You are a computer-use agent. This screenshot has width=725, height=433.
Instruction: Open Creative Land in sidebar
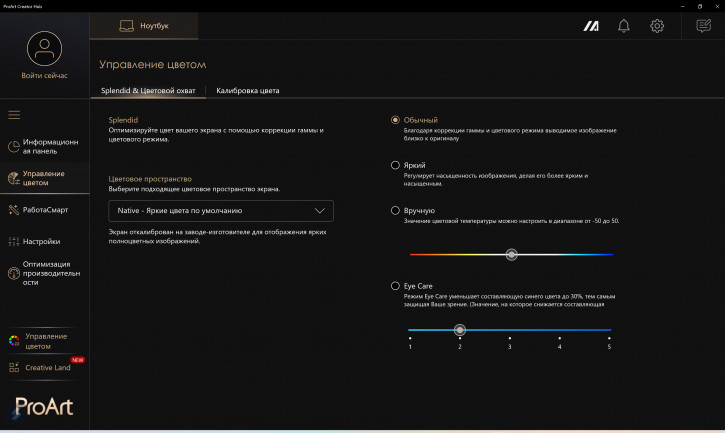click(x=44, y=367)
